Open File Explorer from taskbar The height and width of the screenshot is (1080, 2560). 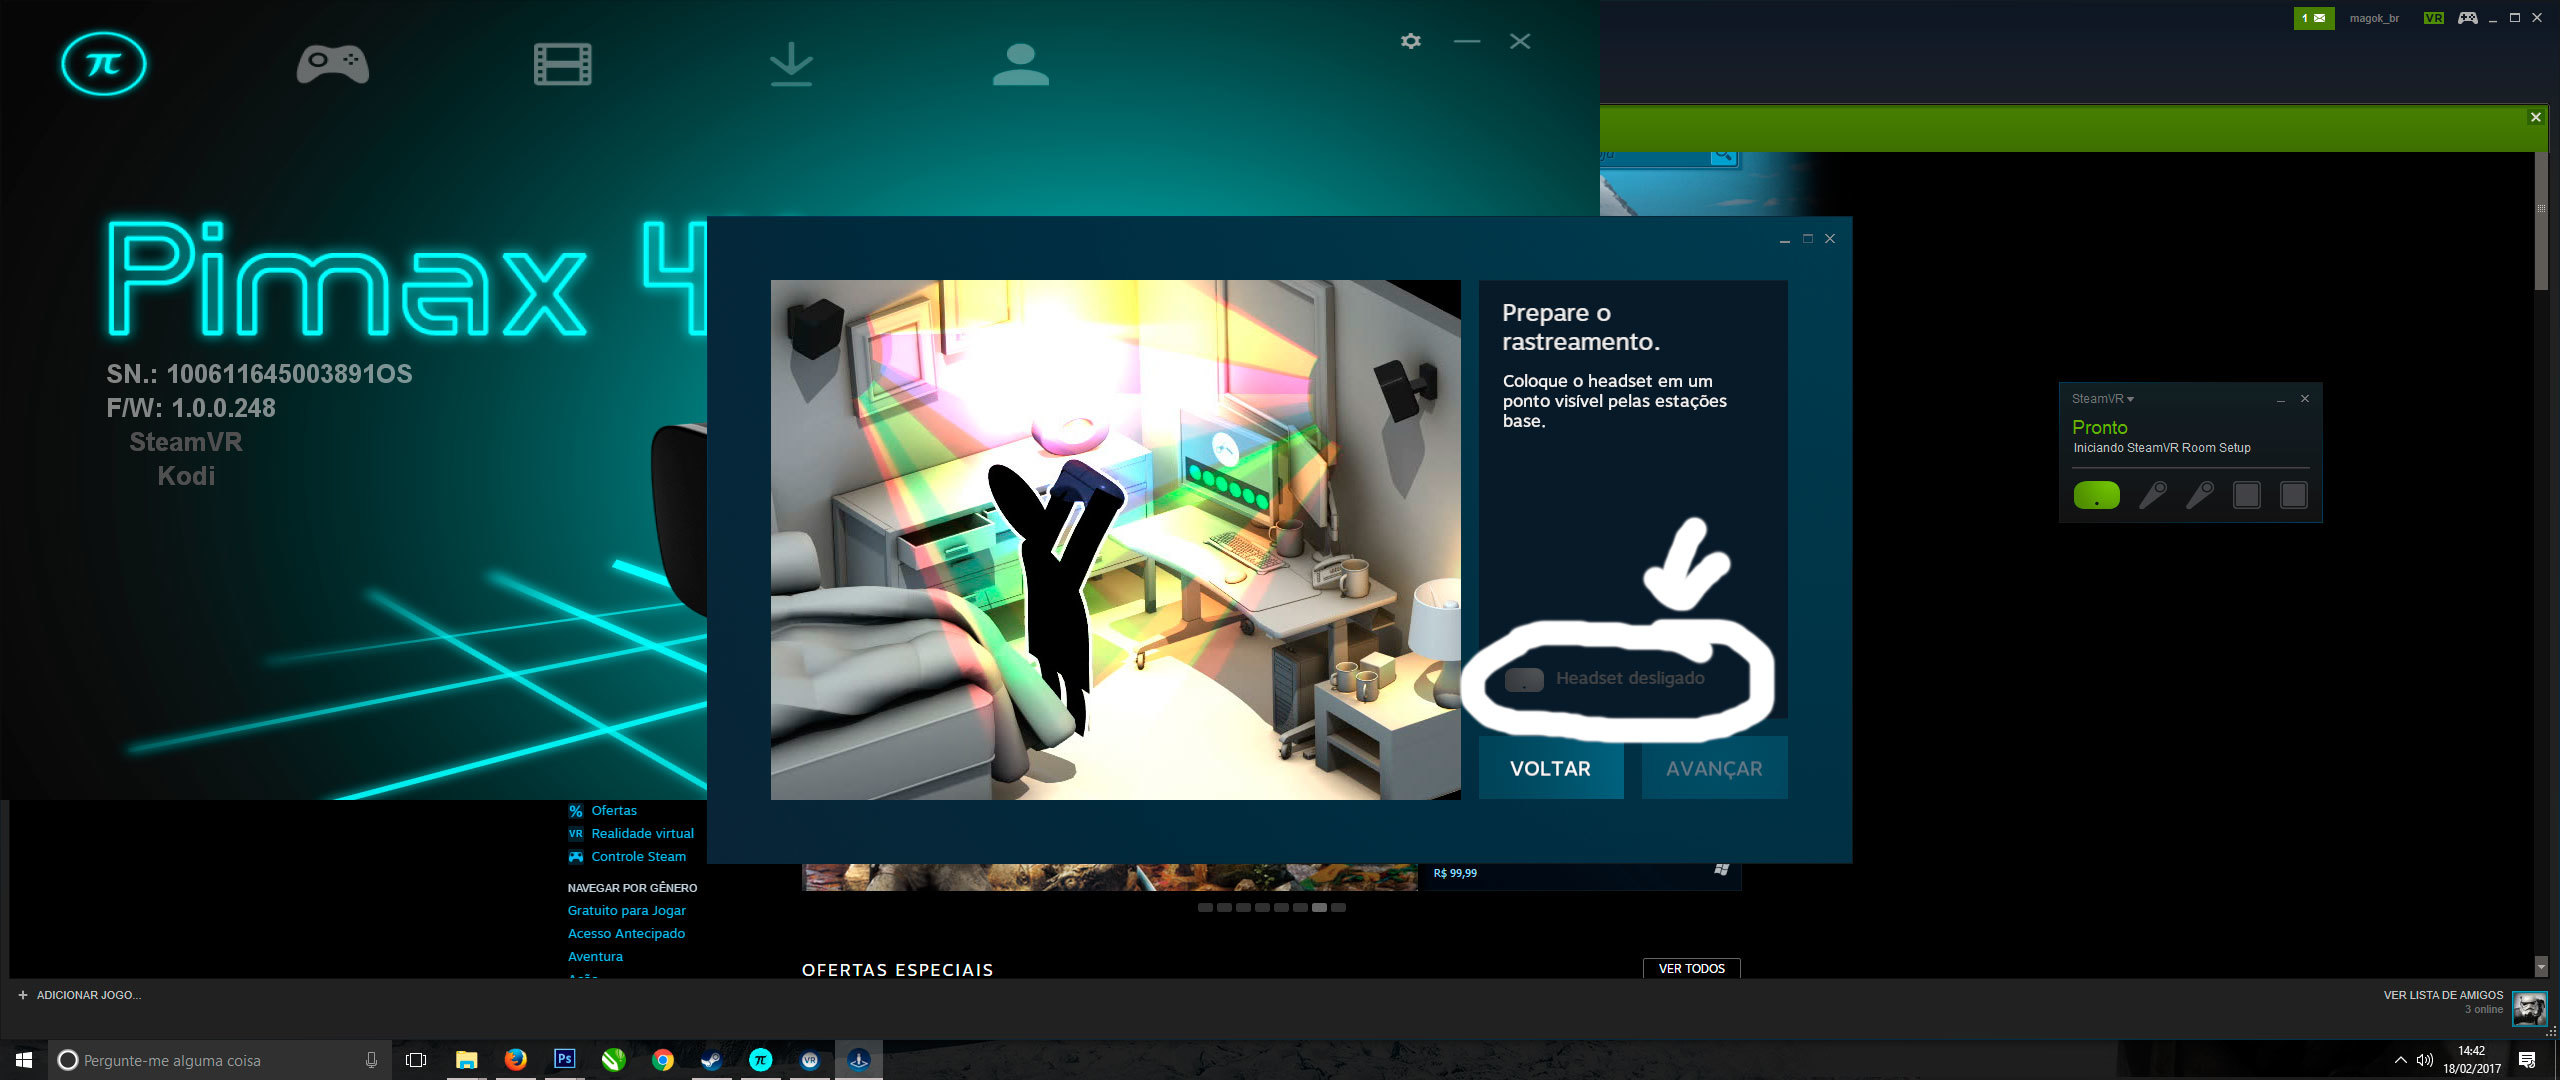coord(466,1060)
